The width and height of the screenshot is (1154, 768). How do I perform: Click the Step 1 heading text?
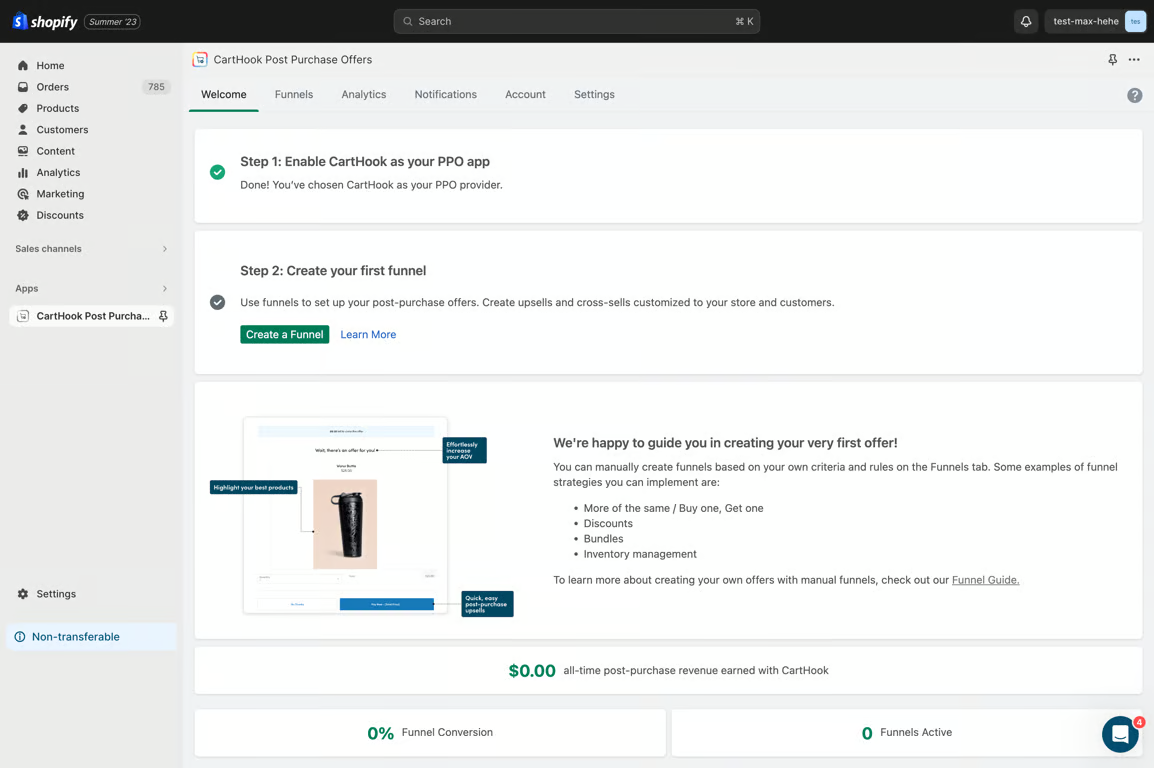pos(364,162)
